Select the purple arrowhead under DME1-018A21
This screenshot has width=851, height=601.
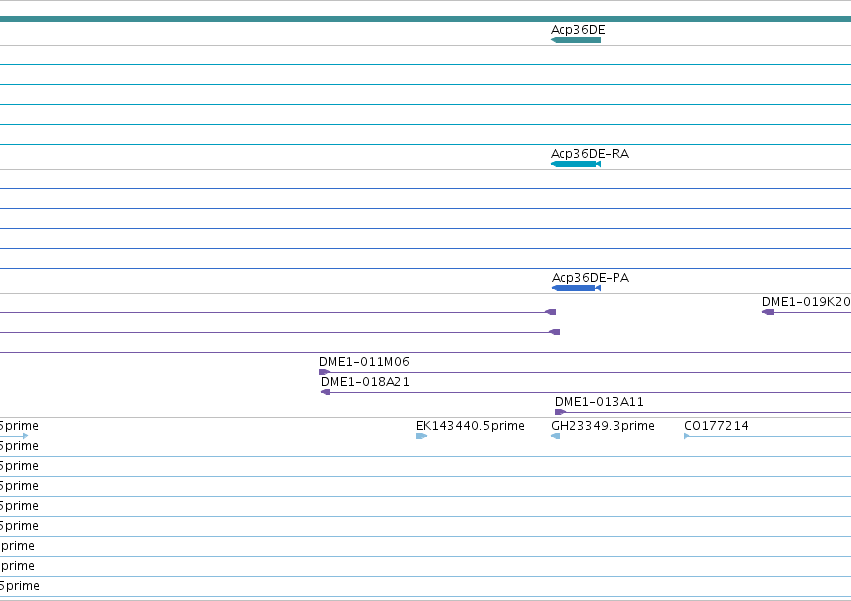pyautogui.click(x=326, y=392)
